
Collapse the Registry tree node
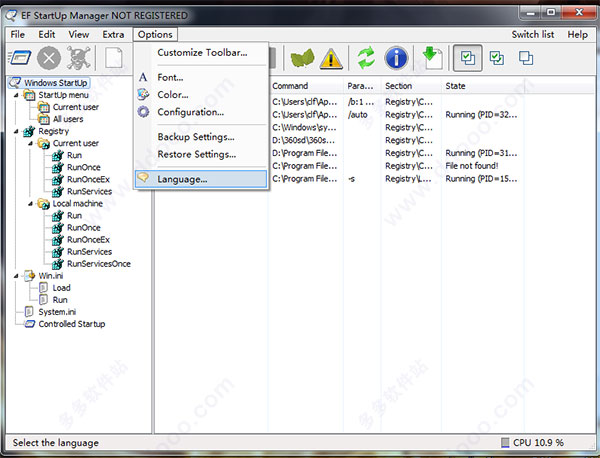tap(16, 131)
